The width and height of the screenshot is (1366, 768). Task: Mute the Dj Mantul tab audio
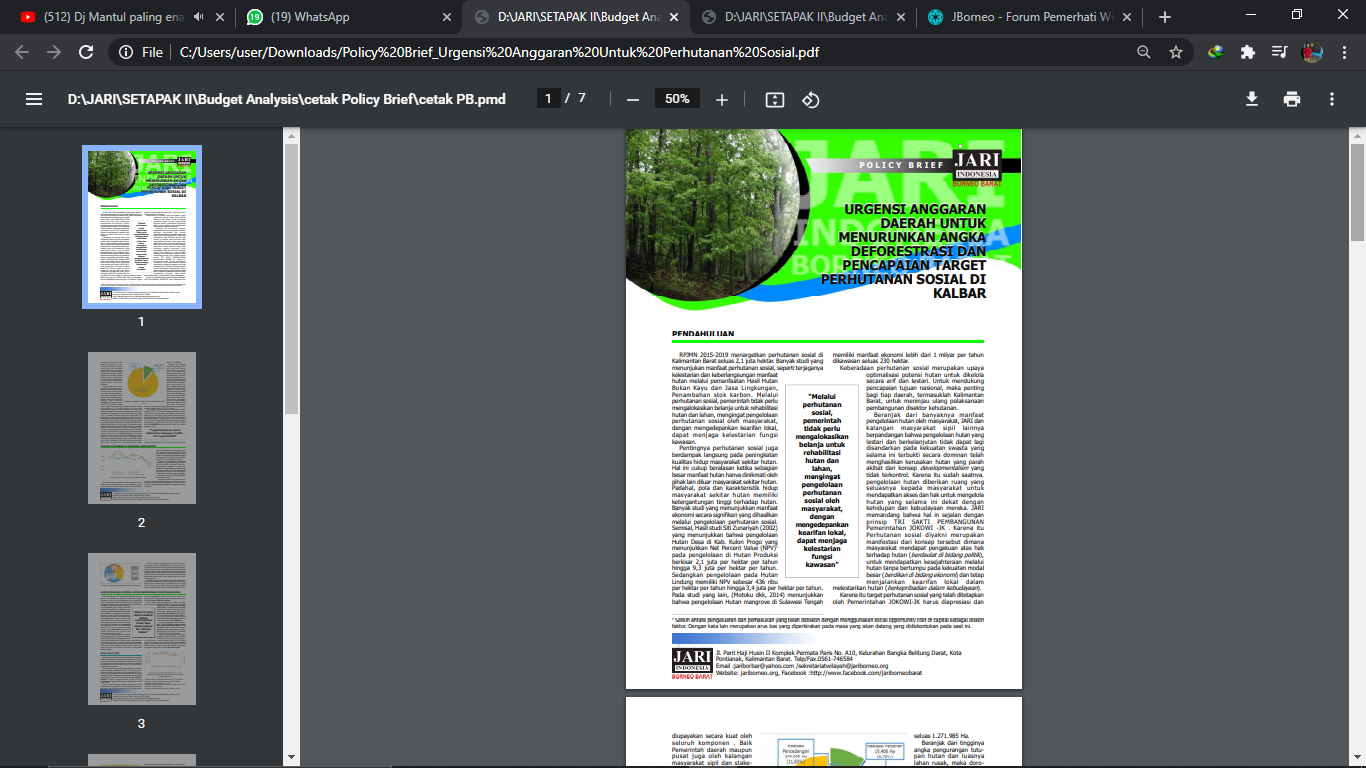click(198, 17)
